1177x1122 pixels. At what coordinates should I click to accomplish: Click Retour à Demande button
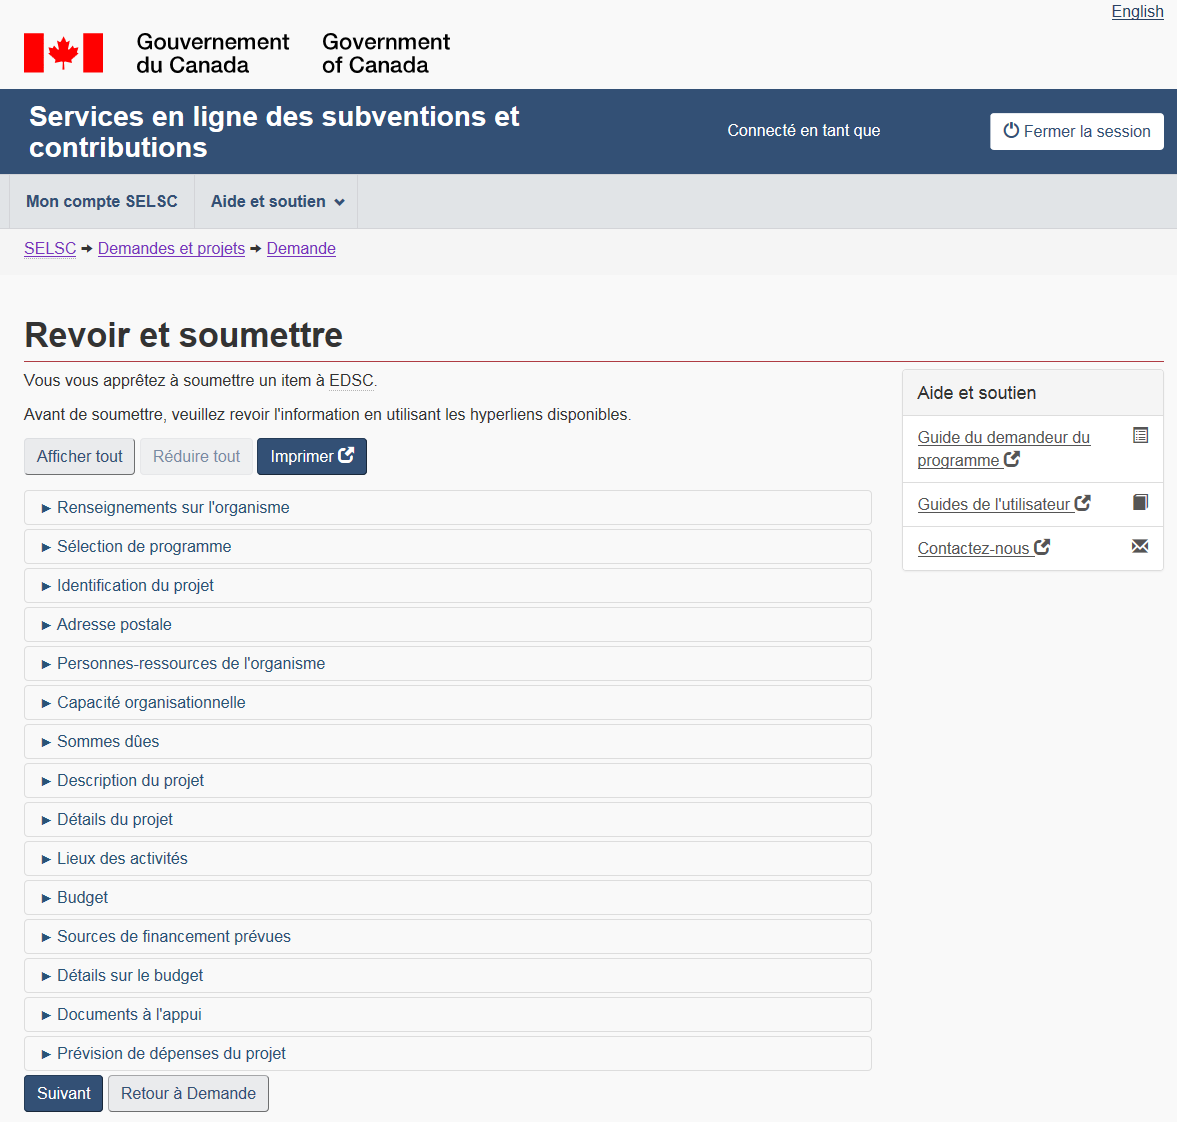pyautogui.click(x=188, y=1093)
